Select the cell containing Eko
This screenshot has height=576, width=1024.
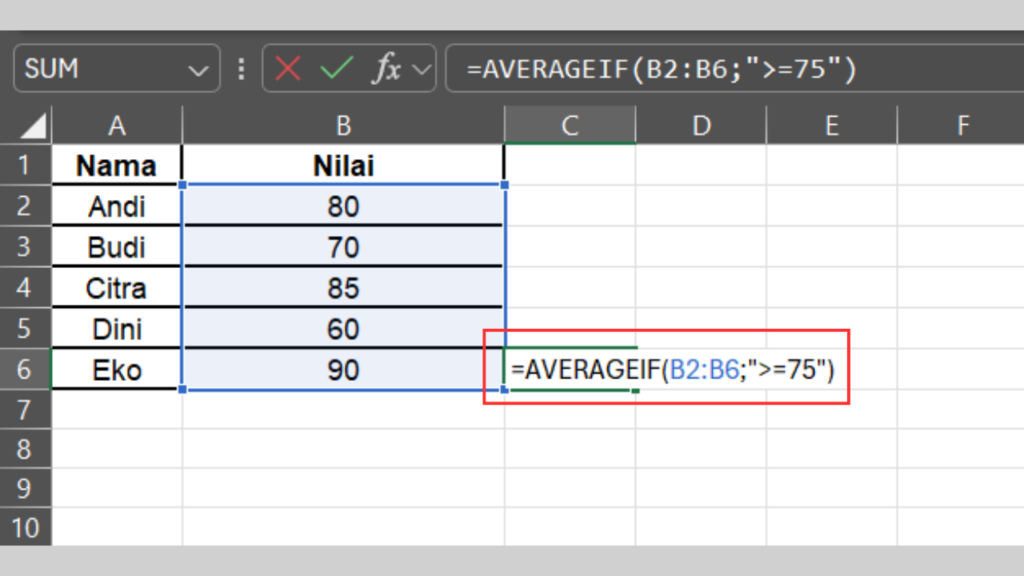coord(116,369)
